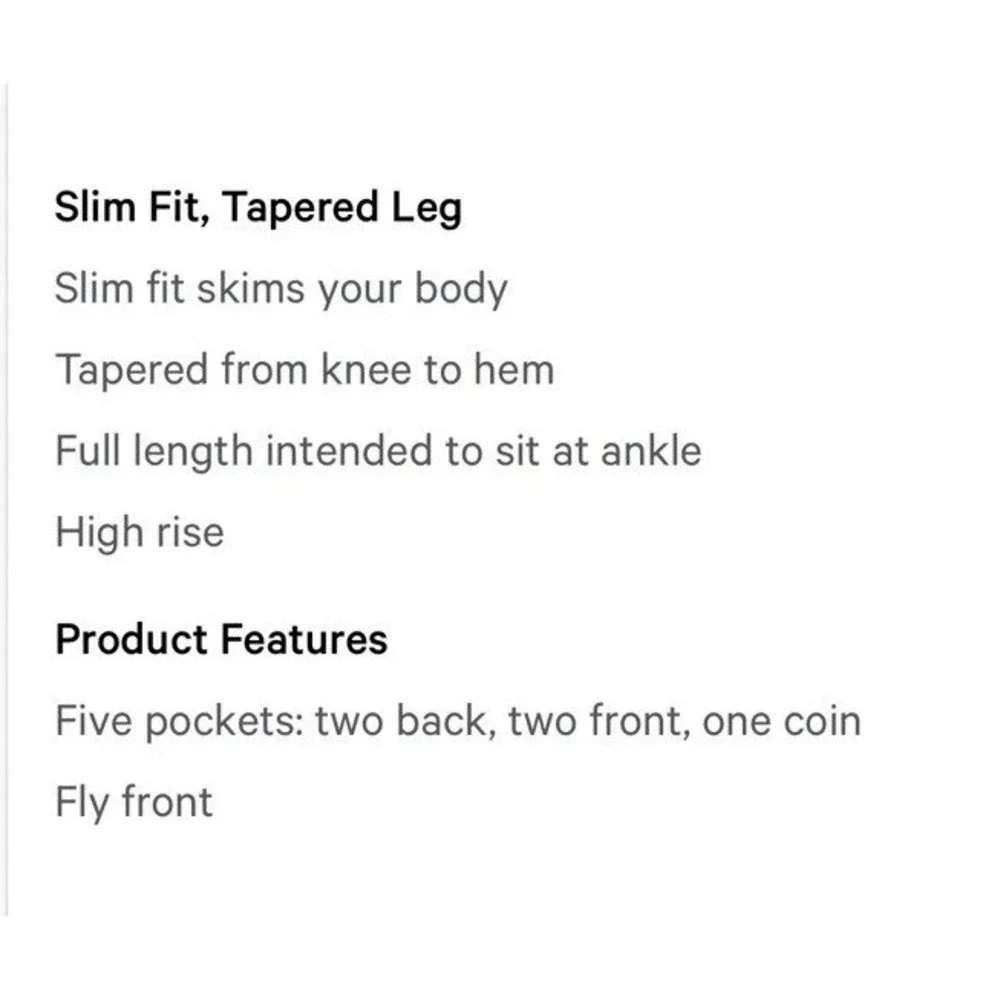Select the 'Slim fit skims your body' line
The width and height of the screenshot is (1000, 1000).
click(x=281, y=290)
